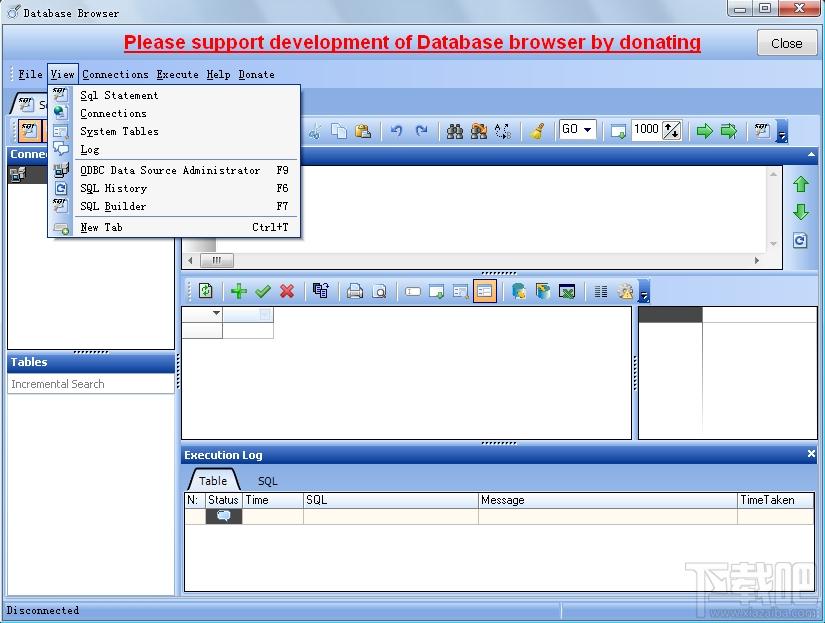Collapse the SQL panel with the up arrow
The width and height of the screenshot is (825, 623).
(x=811, y=155)
